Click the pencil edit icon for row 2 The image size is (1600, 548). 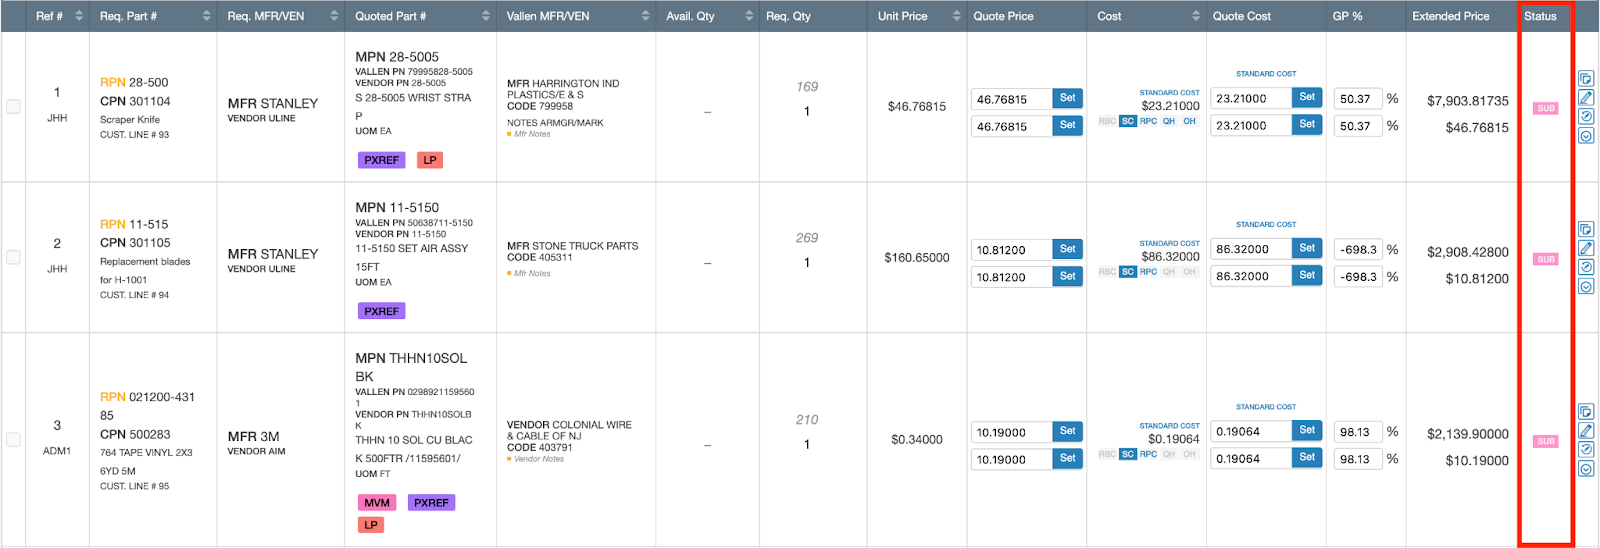(x=1586, y=249)
